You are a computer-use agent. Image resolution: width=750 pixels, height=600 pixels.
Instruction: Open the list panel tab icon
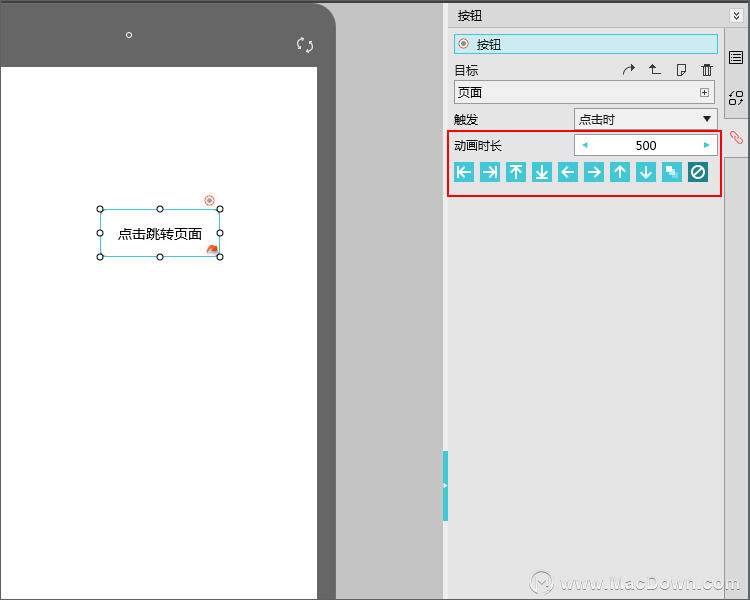pyautogui.click(x=736, y=57)
